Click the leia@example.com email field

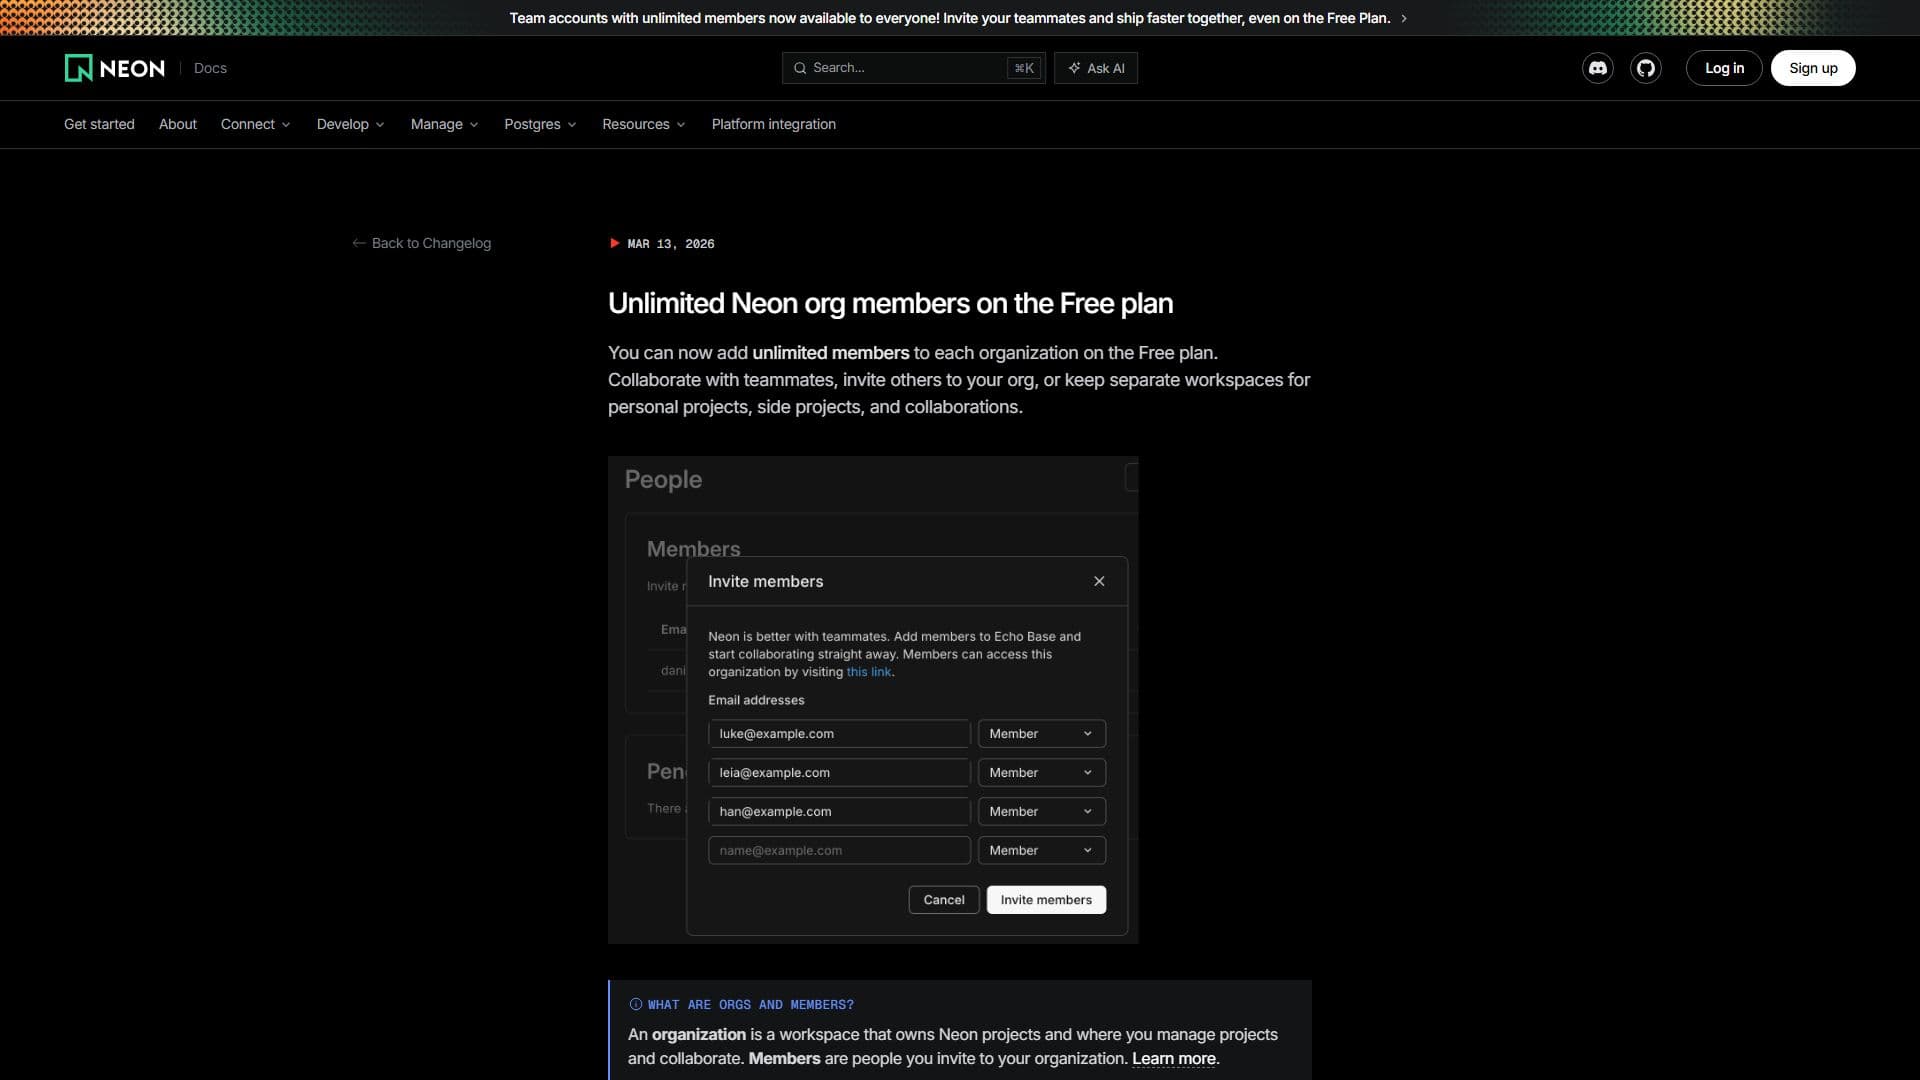[839, 772]
